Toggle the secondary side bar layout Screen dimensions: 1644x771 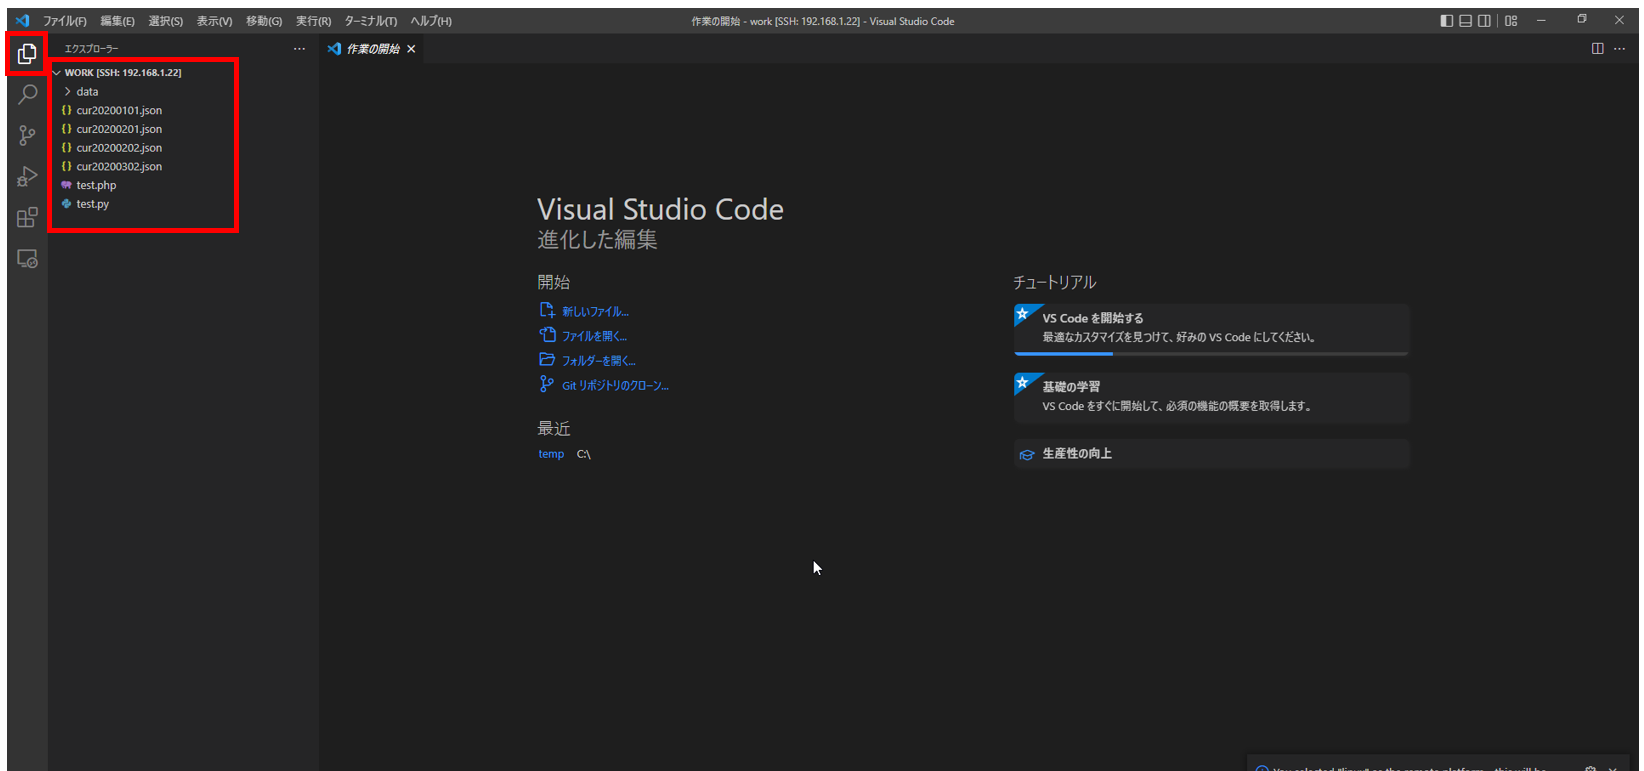click(x=1484, y=20)
